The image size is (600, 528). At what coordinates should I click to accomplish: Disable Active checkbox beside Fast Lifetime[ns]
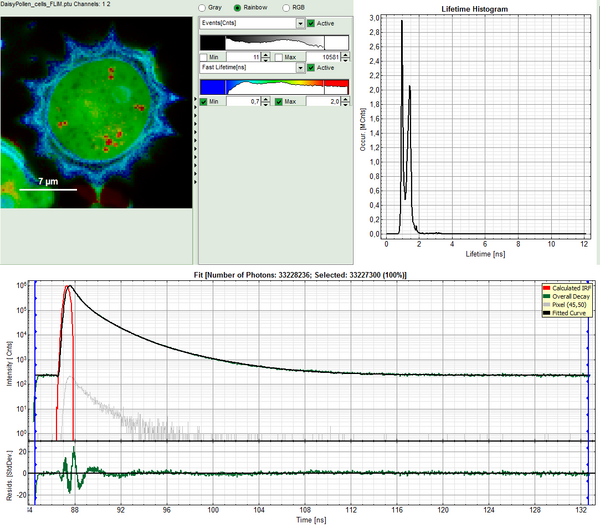(312, 68)
